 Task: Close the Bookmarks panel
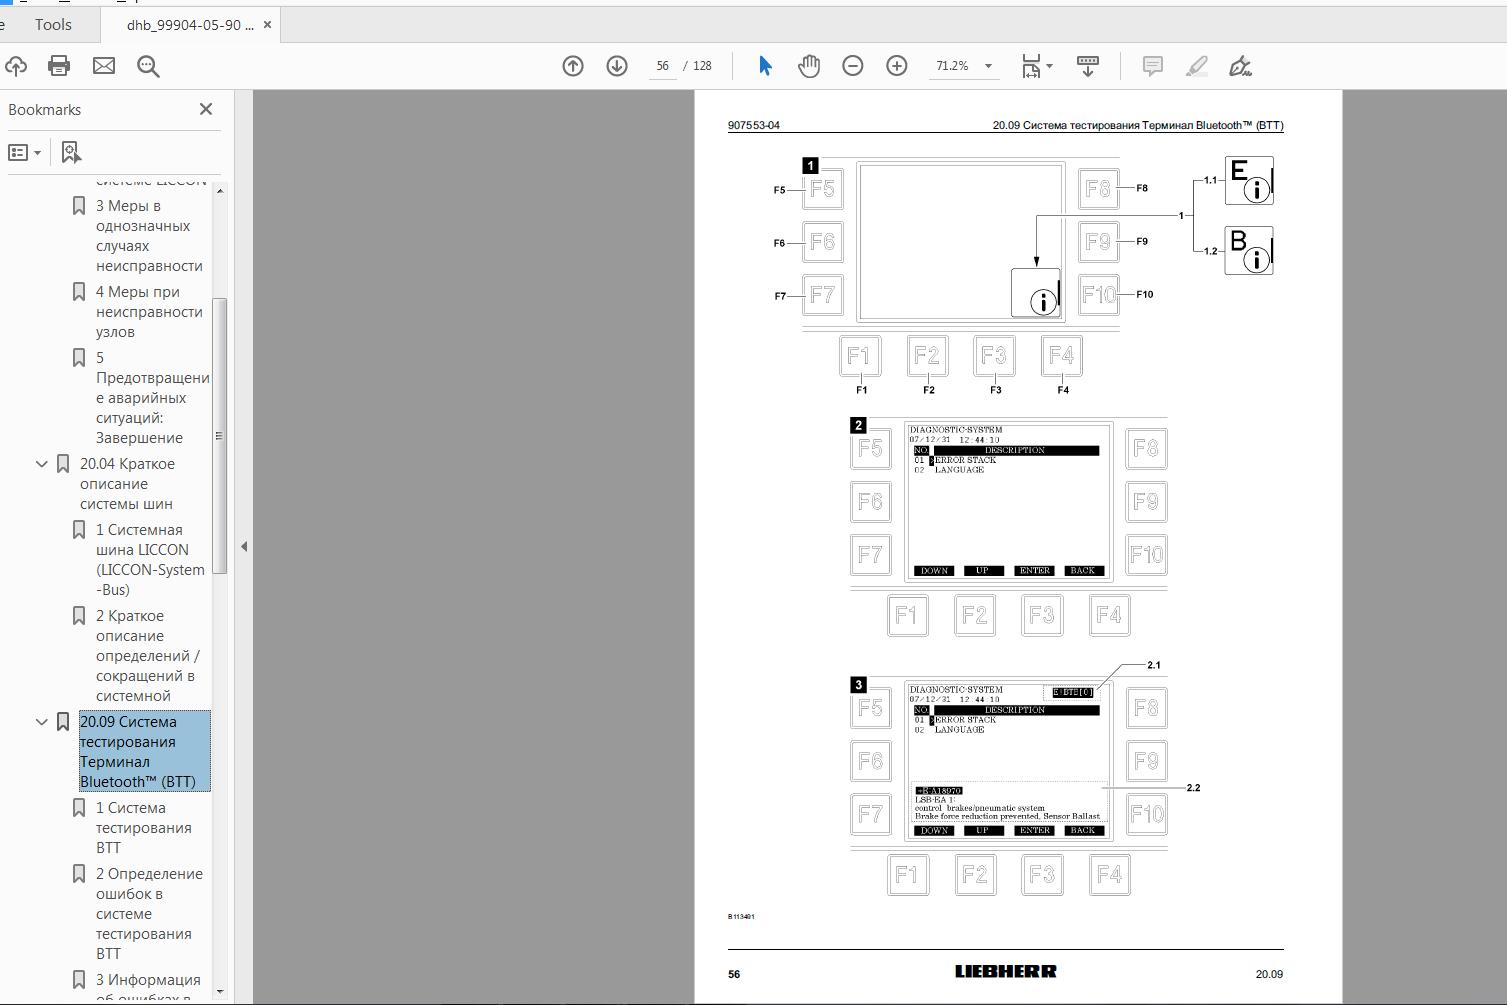coord(206,109)
